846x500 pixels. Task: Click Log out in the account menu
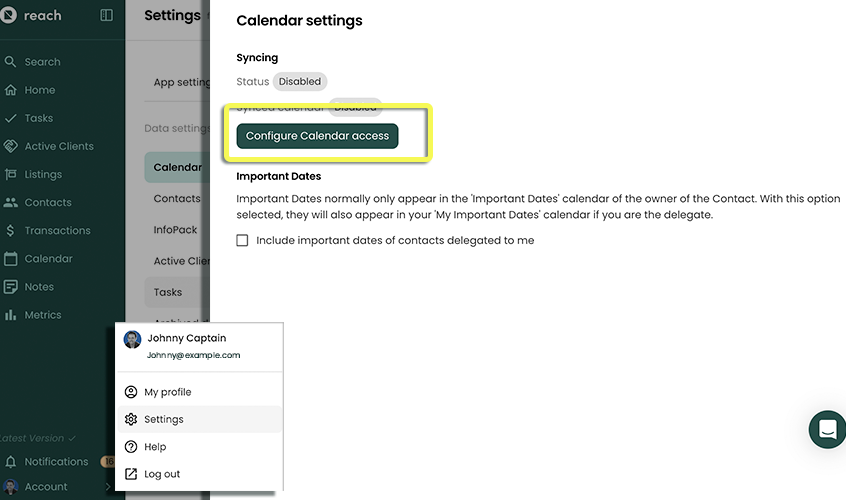(x=162, y=474)
